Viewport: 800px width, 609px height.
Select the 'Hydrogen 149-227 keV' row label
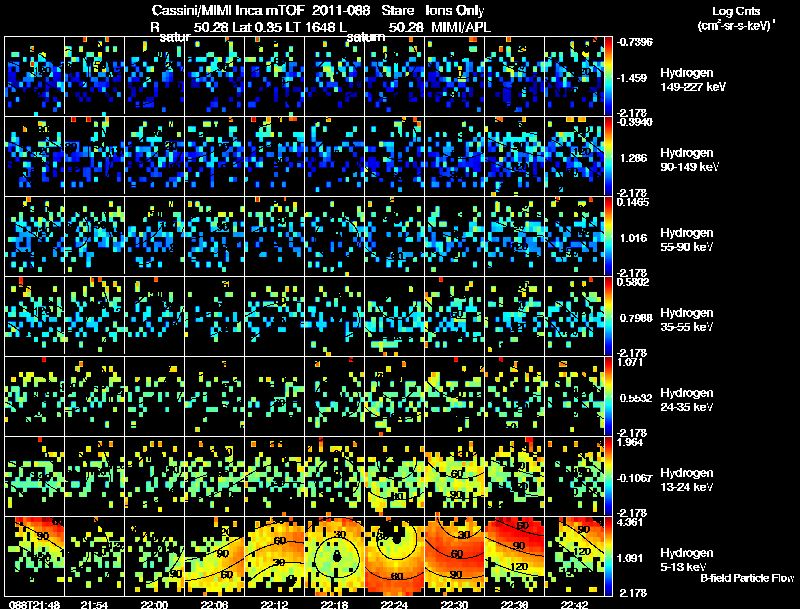(x=693, y=80)
